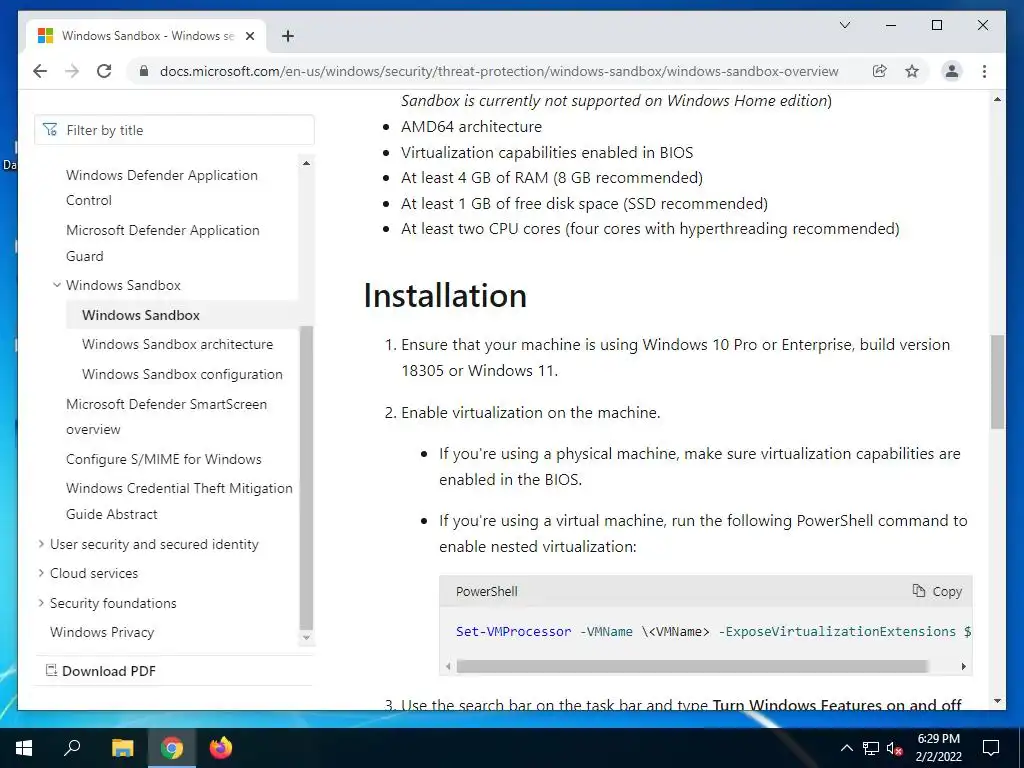Click the Microsoft logo favicon on the tab
This screenshot has height=768, width=1024.
(45, 36)
